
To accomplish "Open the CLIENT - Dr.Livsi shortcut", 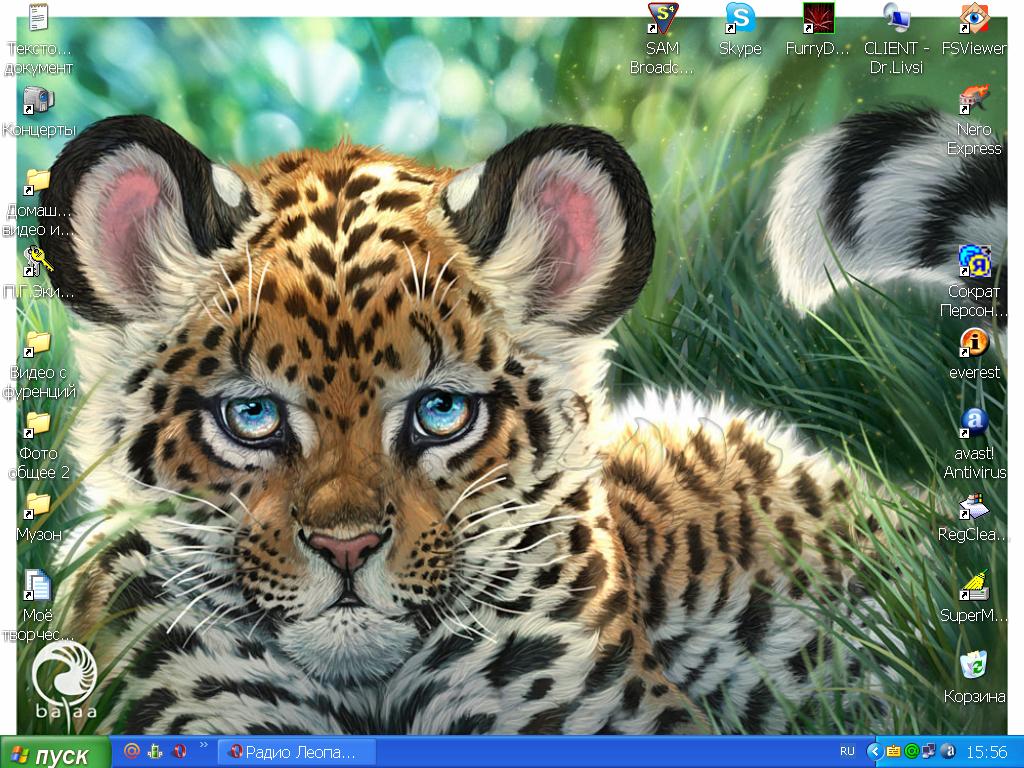I will click(895, 18).
